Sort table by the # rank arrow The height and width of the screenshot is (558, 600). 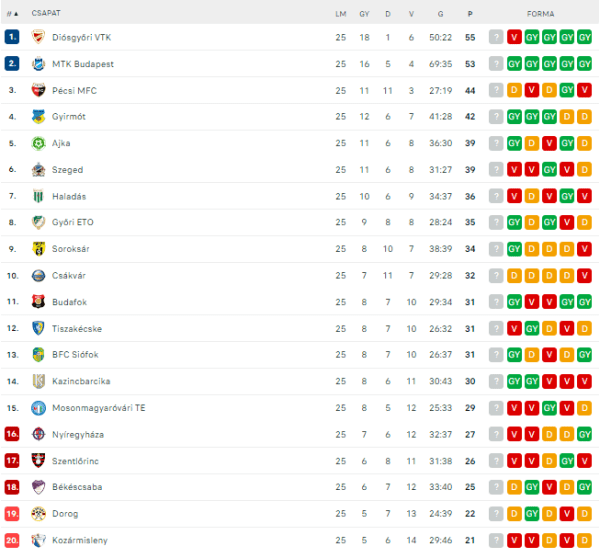tap(13, 14)
